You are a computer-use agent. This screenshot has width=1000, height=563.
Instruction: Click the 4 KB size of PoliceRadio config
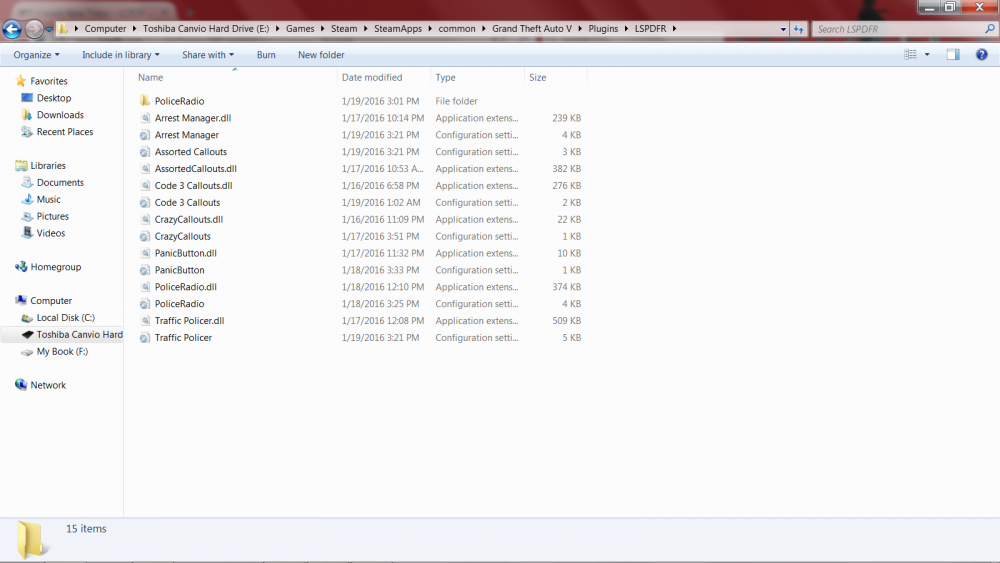571,304
